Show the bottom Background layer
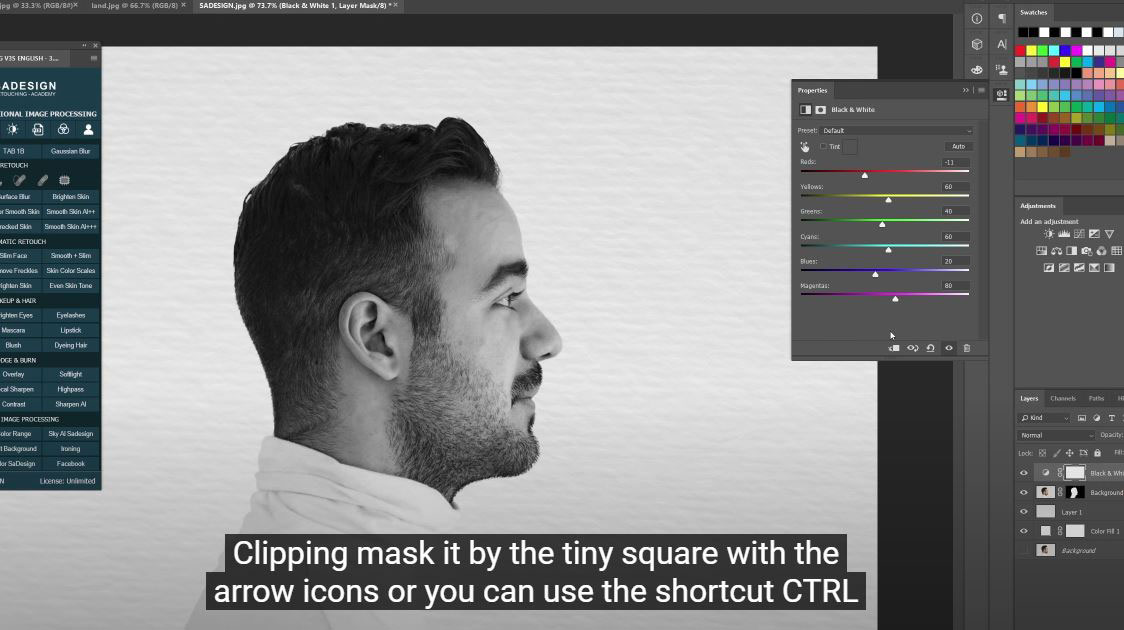The image size is (1124, 630). pos(1024,550)
